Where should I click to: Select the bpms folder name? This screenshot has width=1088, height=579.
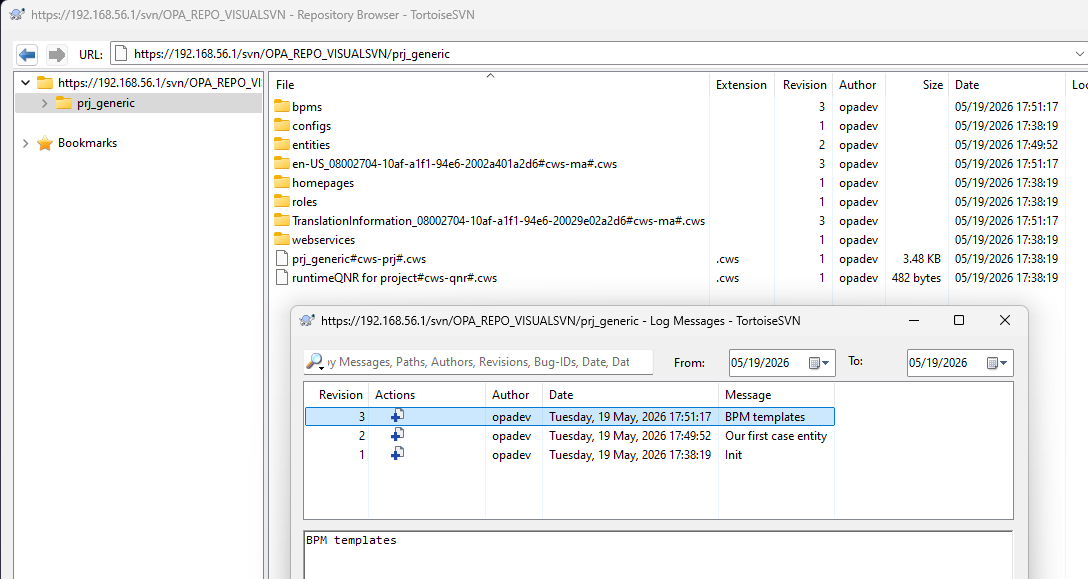(x=307, y=107)
